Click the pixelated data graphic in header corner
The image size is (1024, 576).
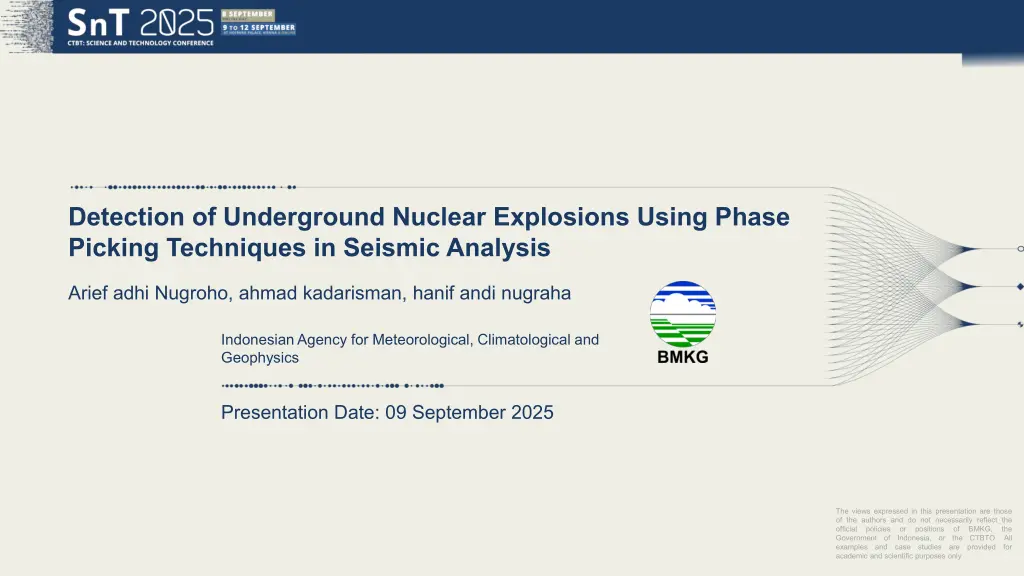(26, 26)
